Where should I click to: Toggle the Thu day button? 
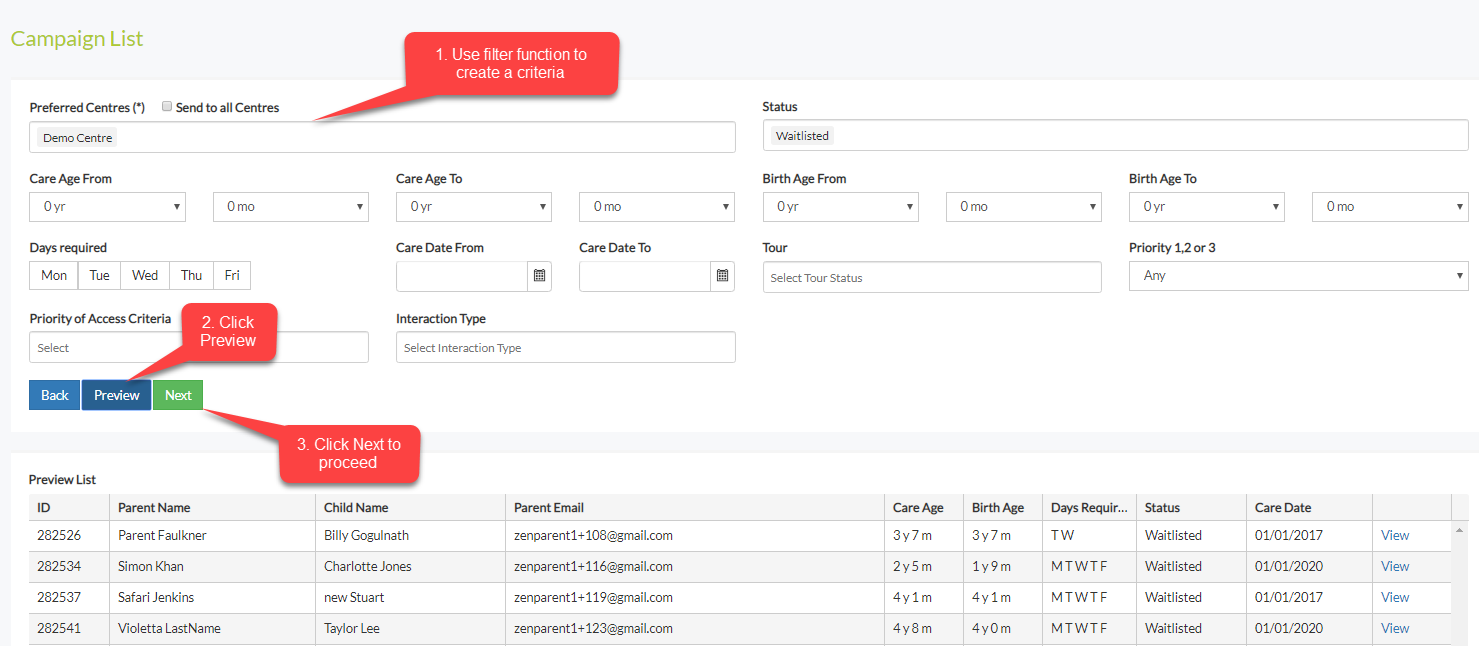tap(191, 276)
